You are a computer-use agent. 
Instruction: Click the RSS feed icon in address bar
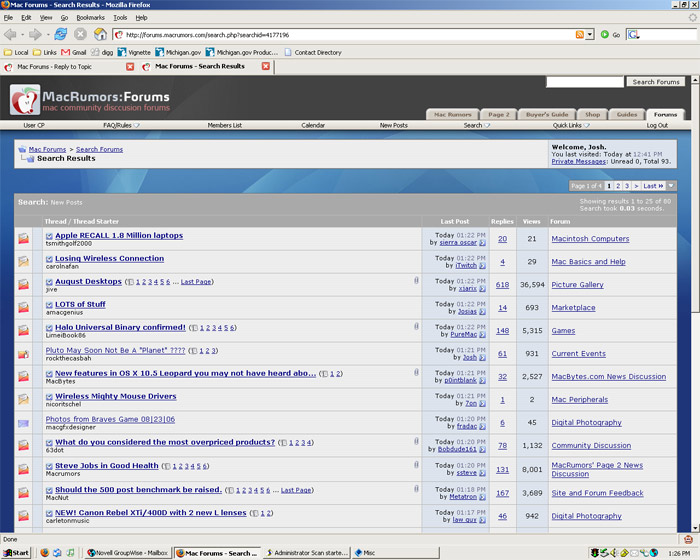[x=579, y=34]
